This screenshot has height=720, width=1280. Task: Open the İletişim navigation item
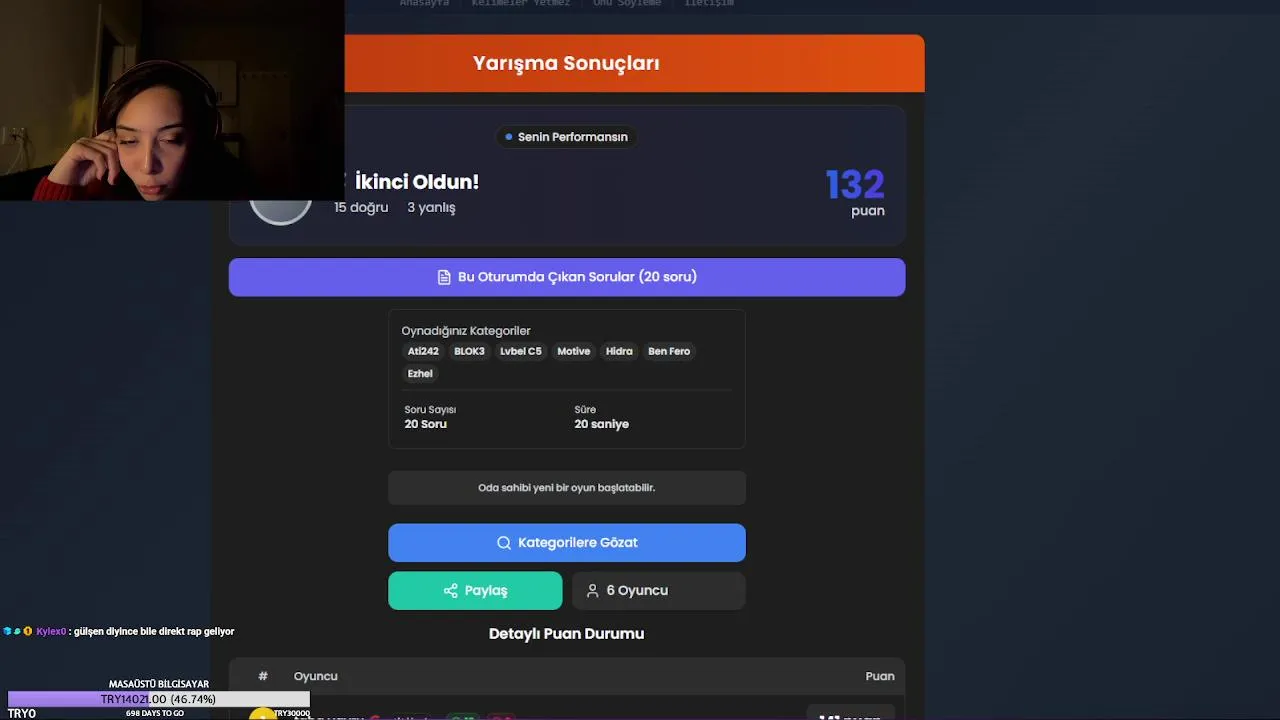[709, 3]
